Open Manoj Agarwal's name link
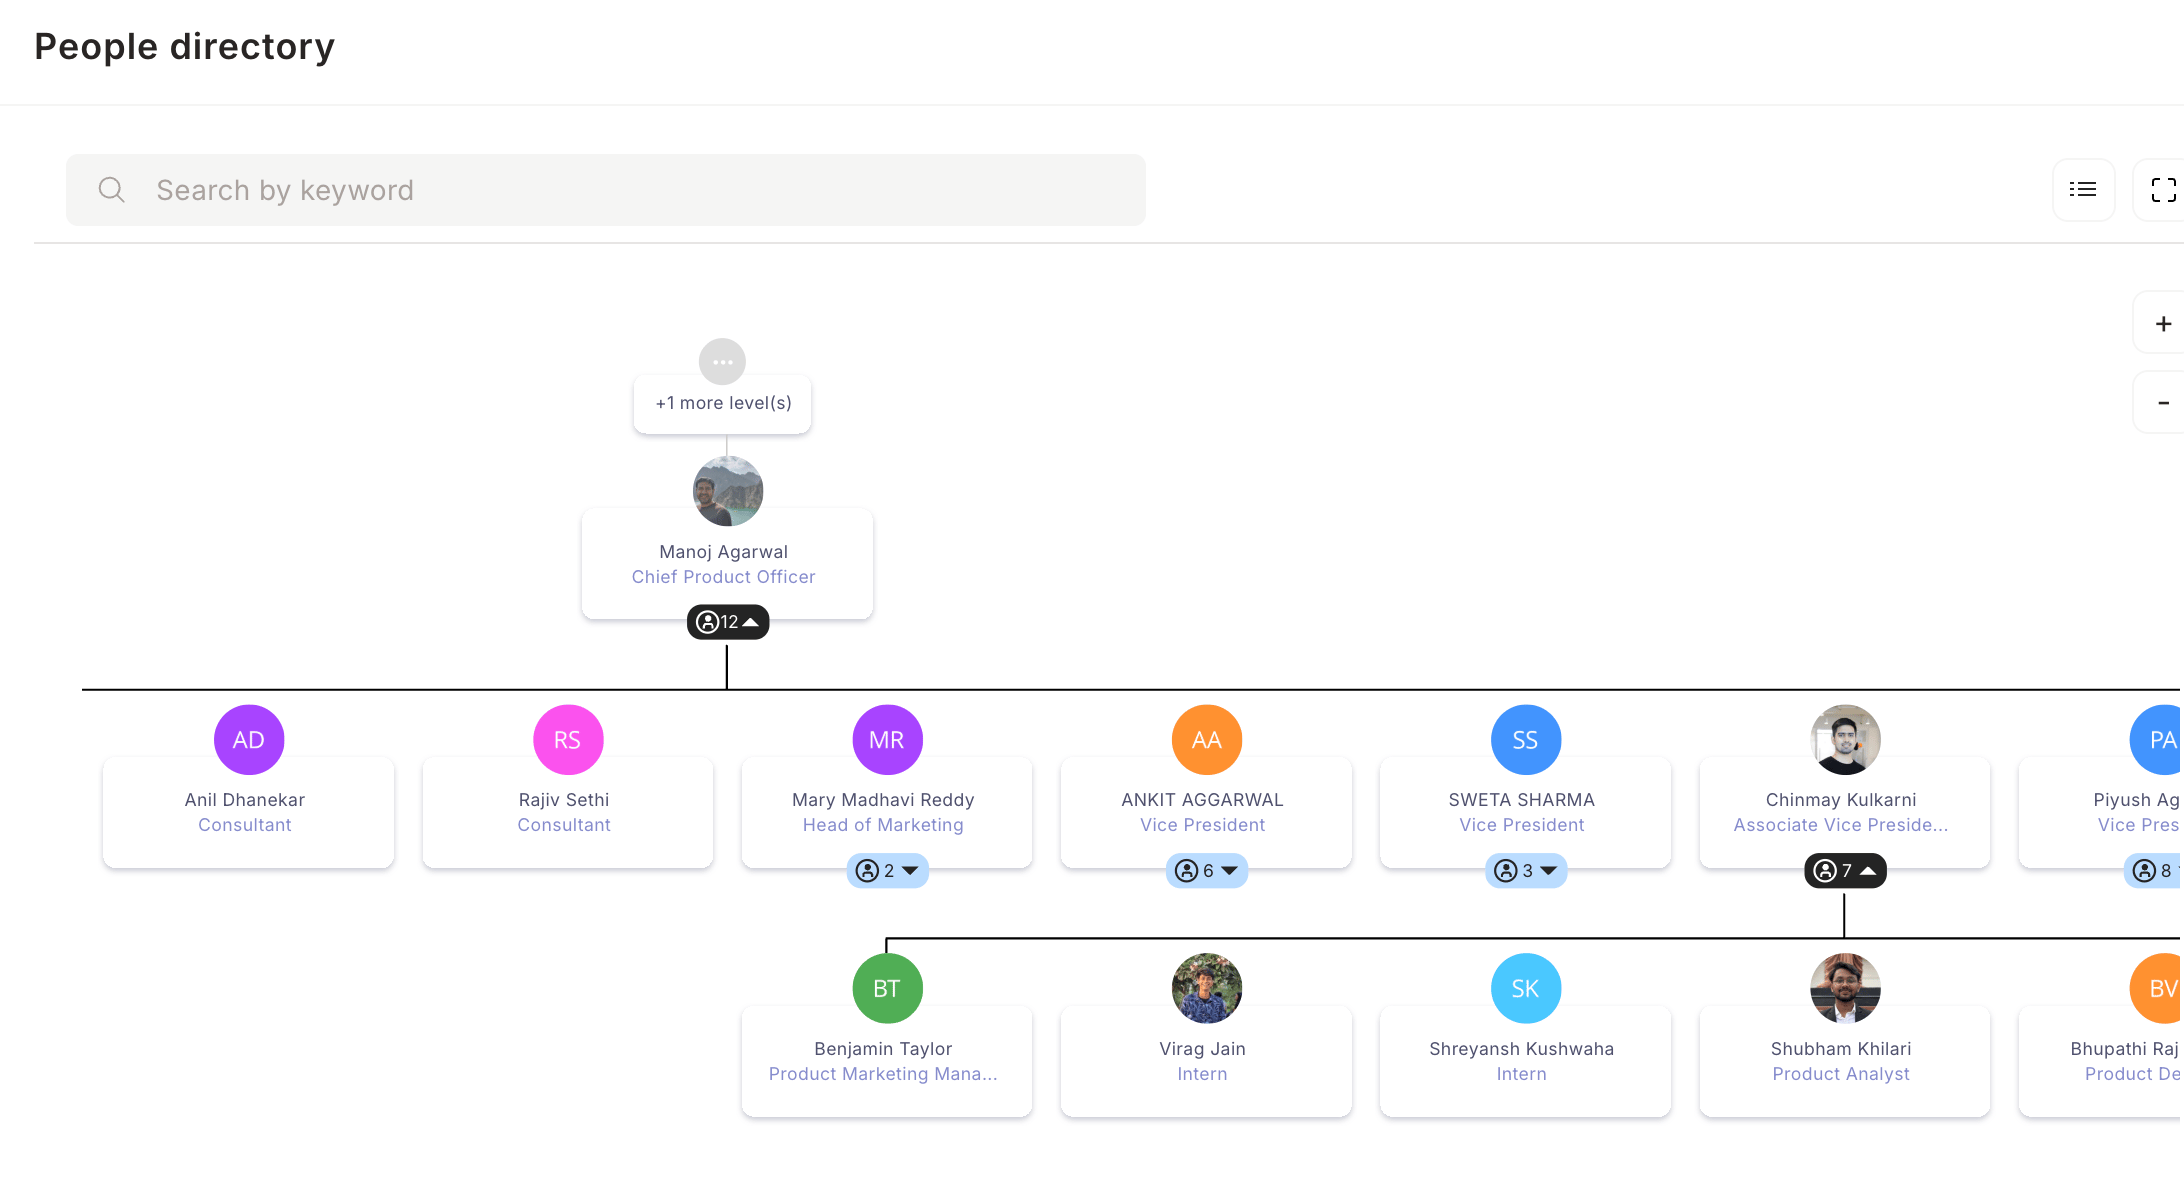2184x1200 pixels. pos(723,552)
